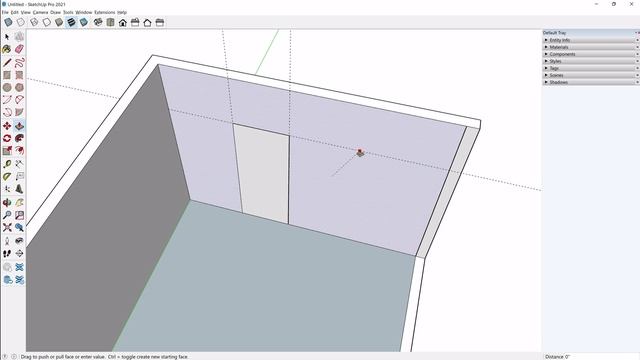
Task: Pick the Polygon tool
Action: tap(19, 87)
